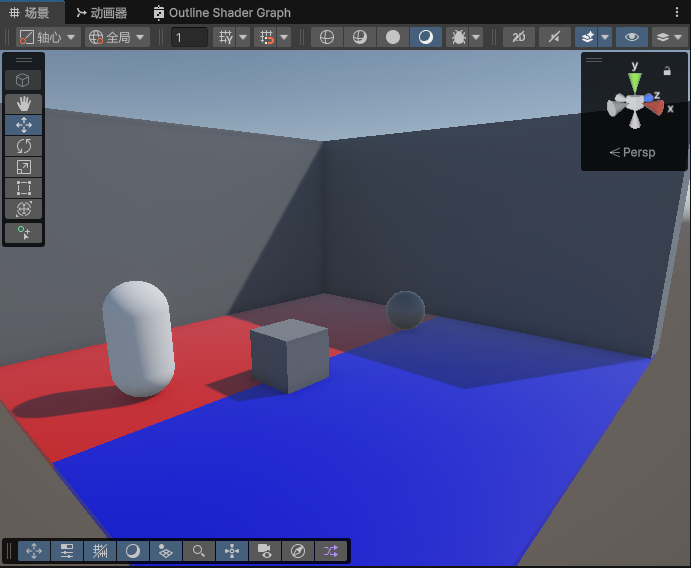Viewport: 691px width, 568px height.
Task: Switch draw mode to Shaded Wireframe
Action: [x=360, y=37]
